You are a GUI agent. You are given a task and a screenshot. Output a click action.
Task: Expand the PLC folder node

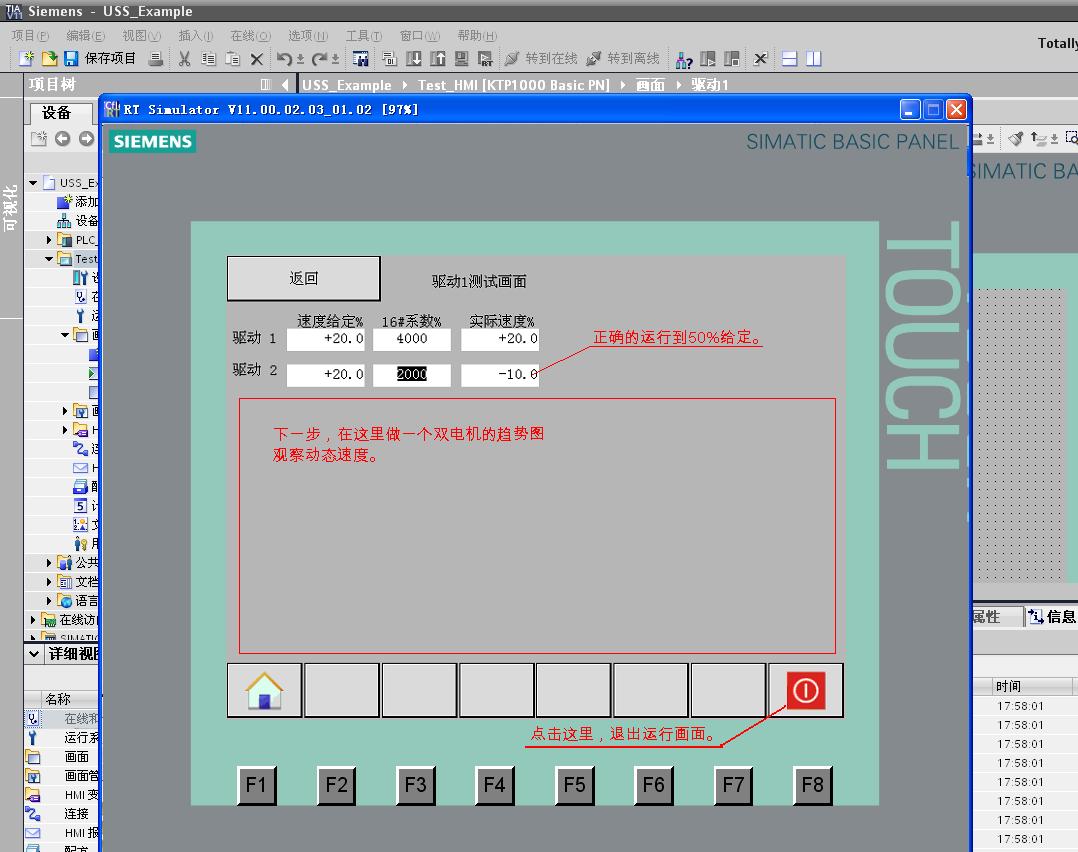coord(49,239)
